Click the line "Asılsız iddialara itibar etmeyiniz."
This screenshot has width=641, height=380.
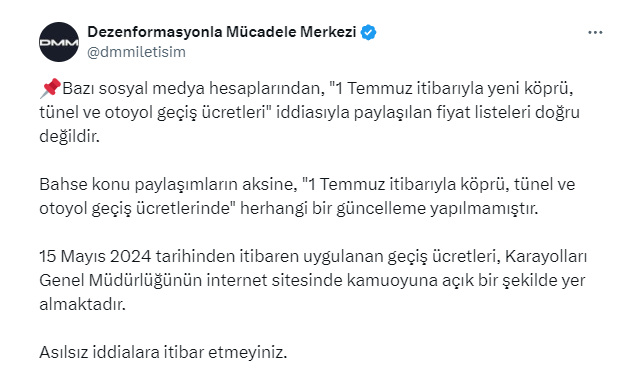(x=163, y=352)
